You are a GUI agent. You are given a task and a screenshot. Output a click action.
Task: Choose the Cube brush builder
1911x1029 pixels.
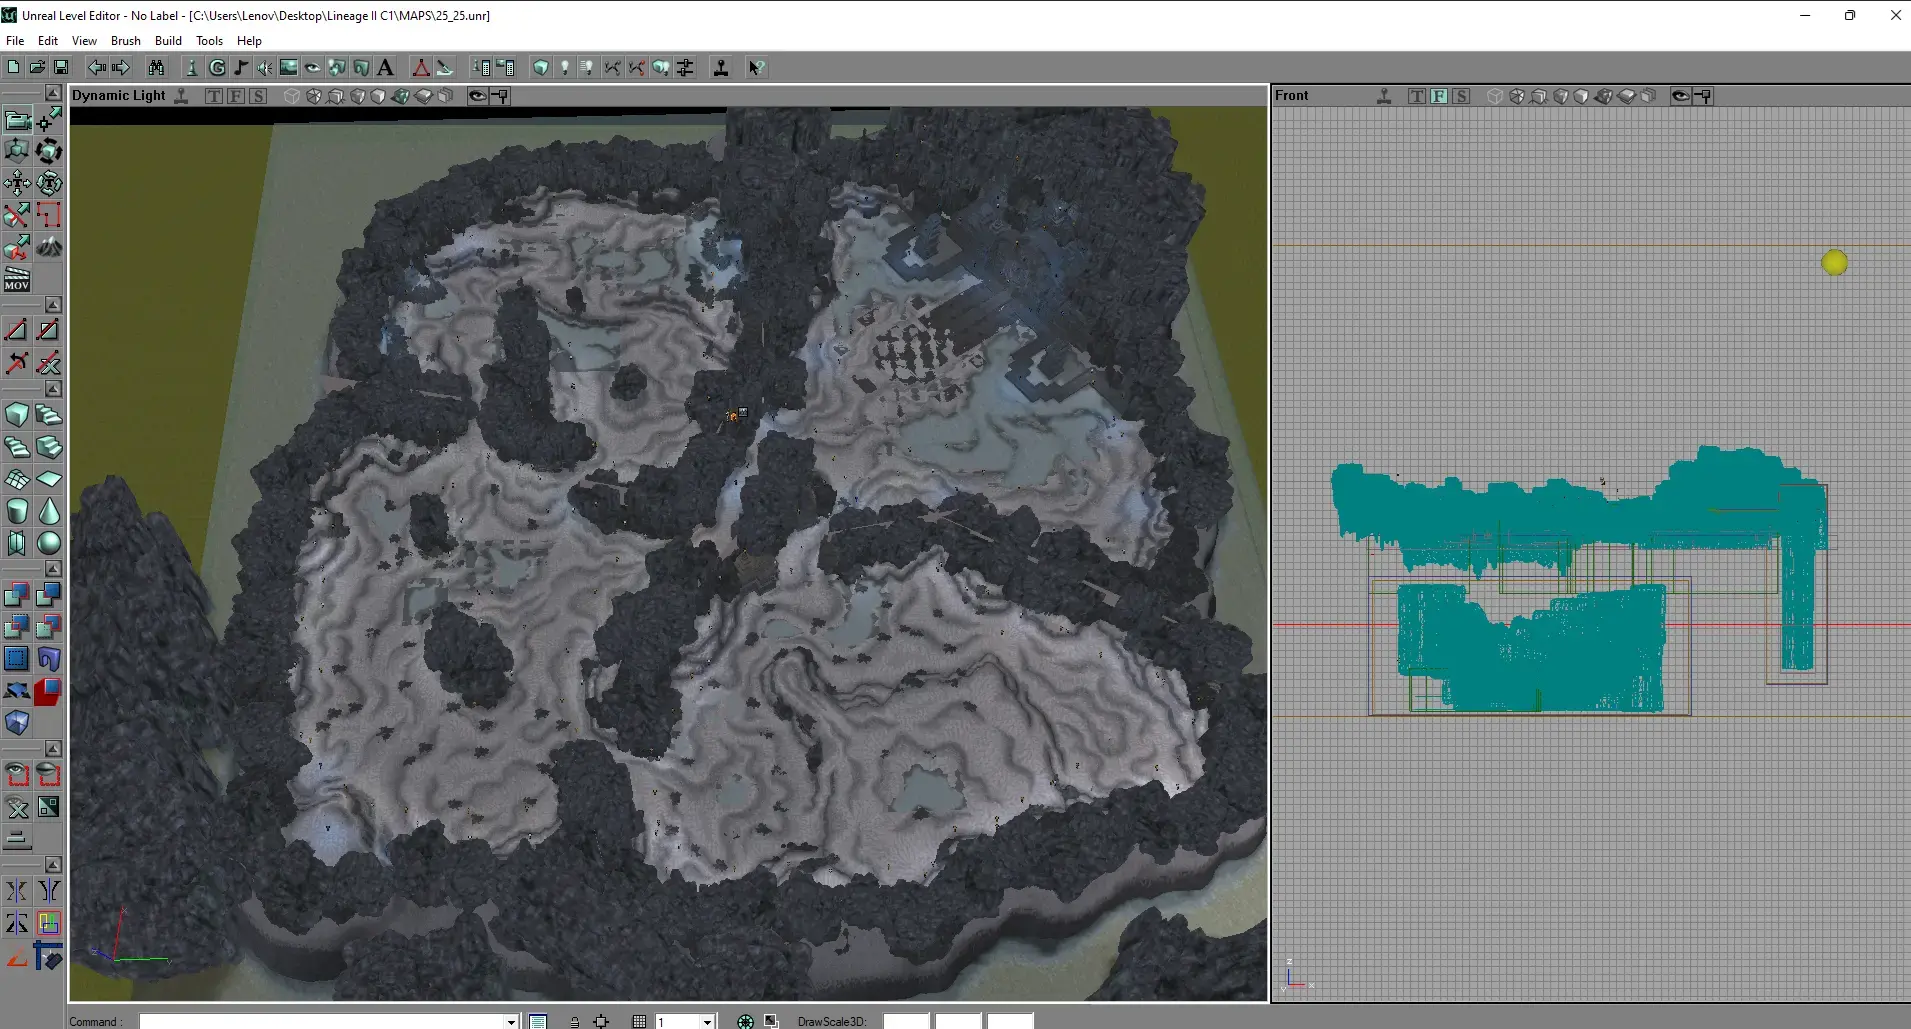(17, 415)
